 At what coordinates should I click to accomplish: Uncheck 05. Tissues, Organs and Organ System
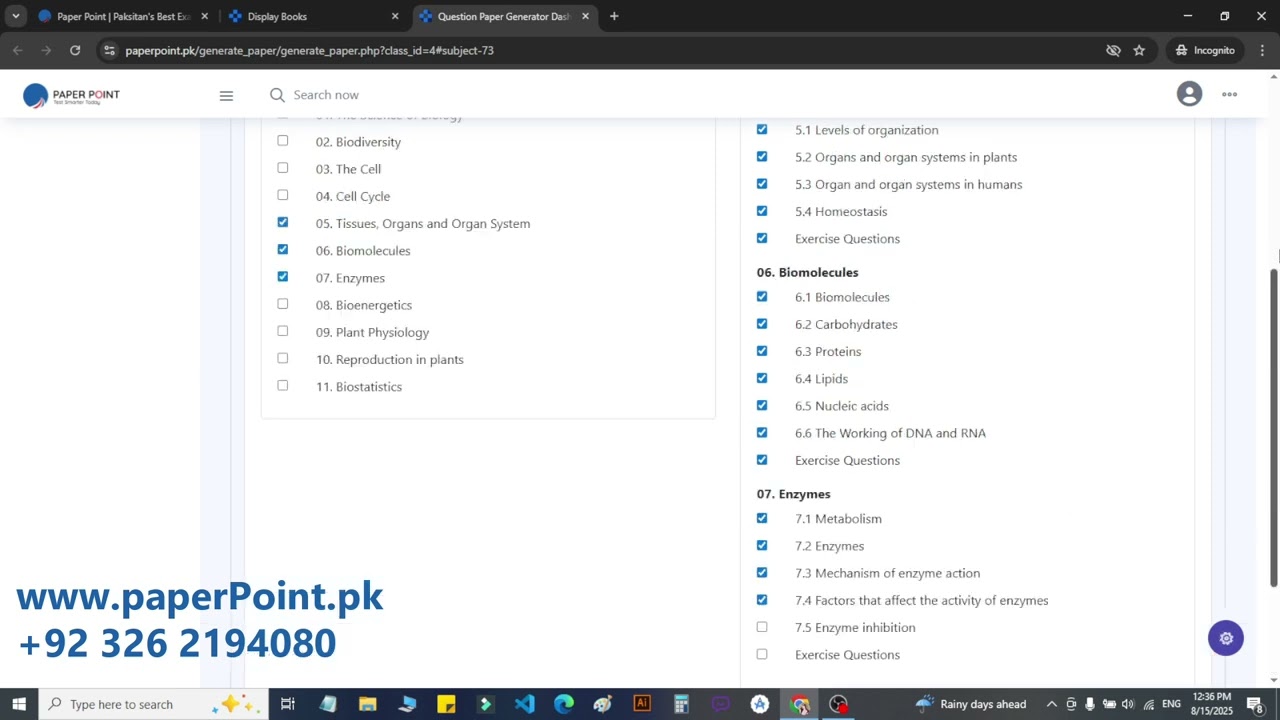[283, 222]
